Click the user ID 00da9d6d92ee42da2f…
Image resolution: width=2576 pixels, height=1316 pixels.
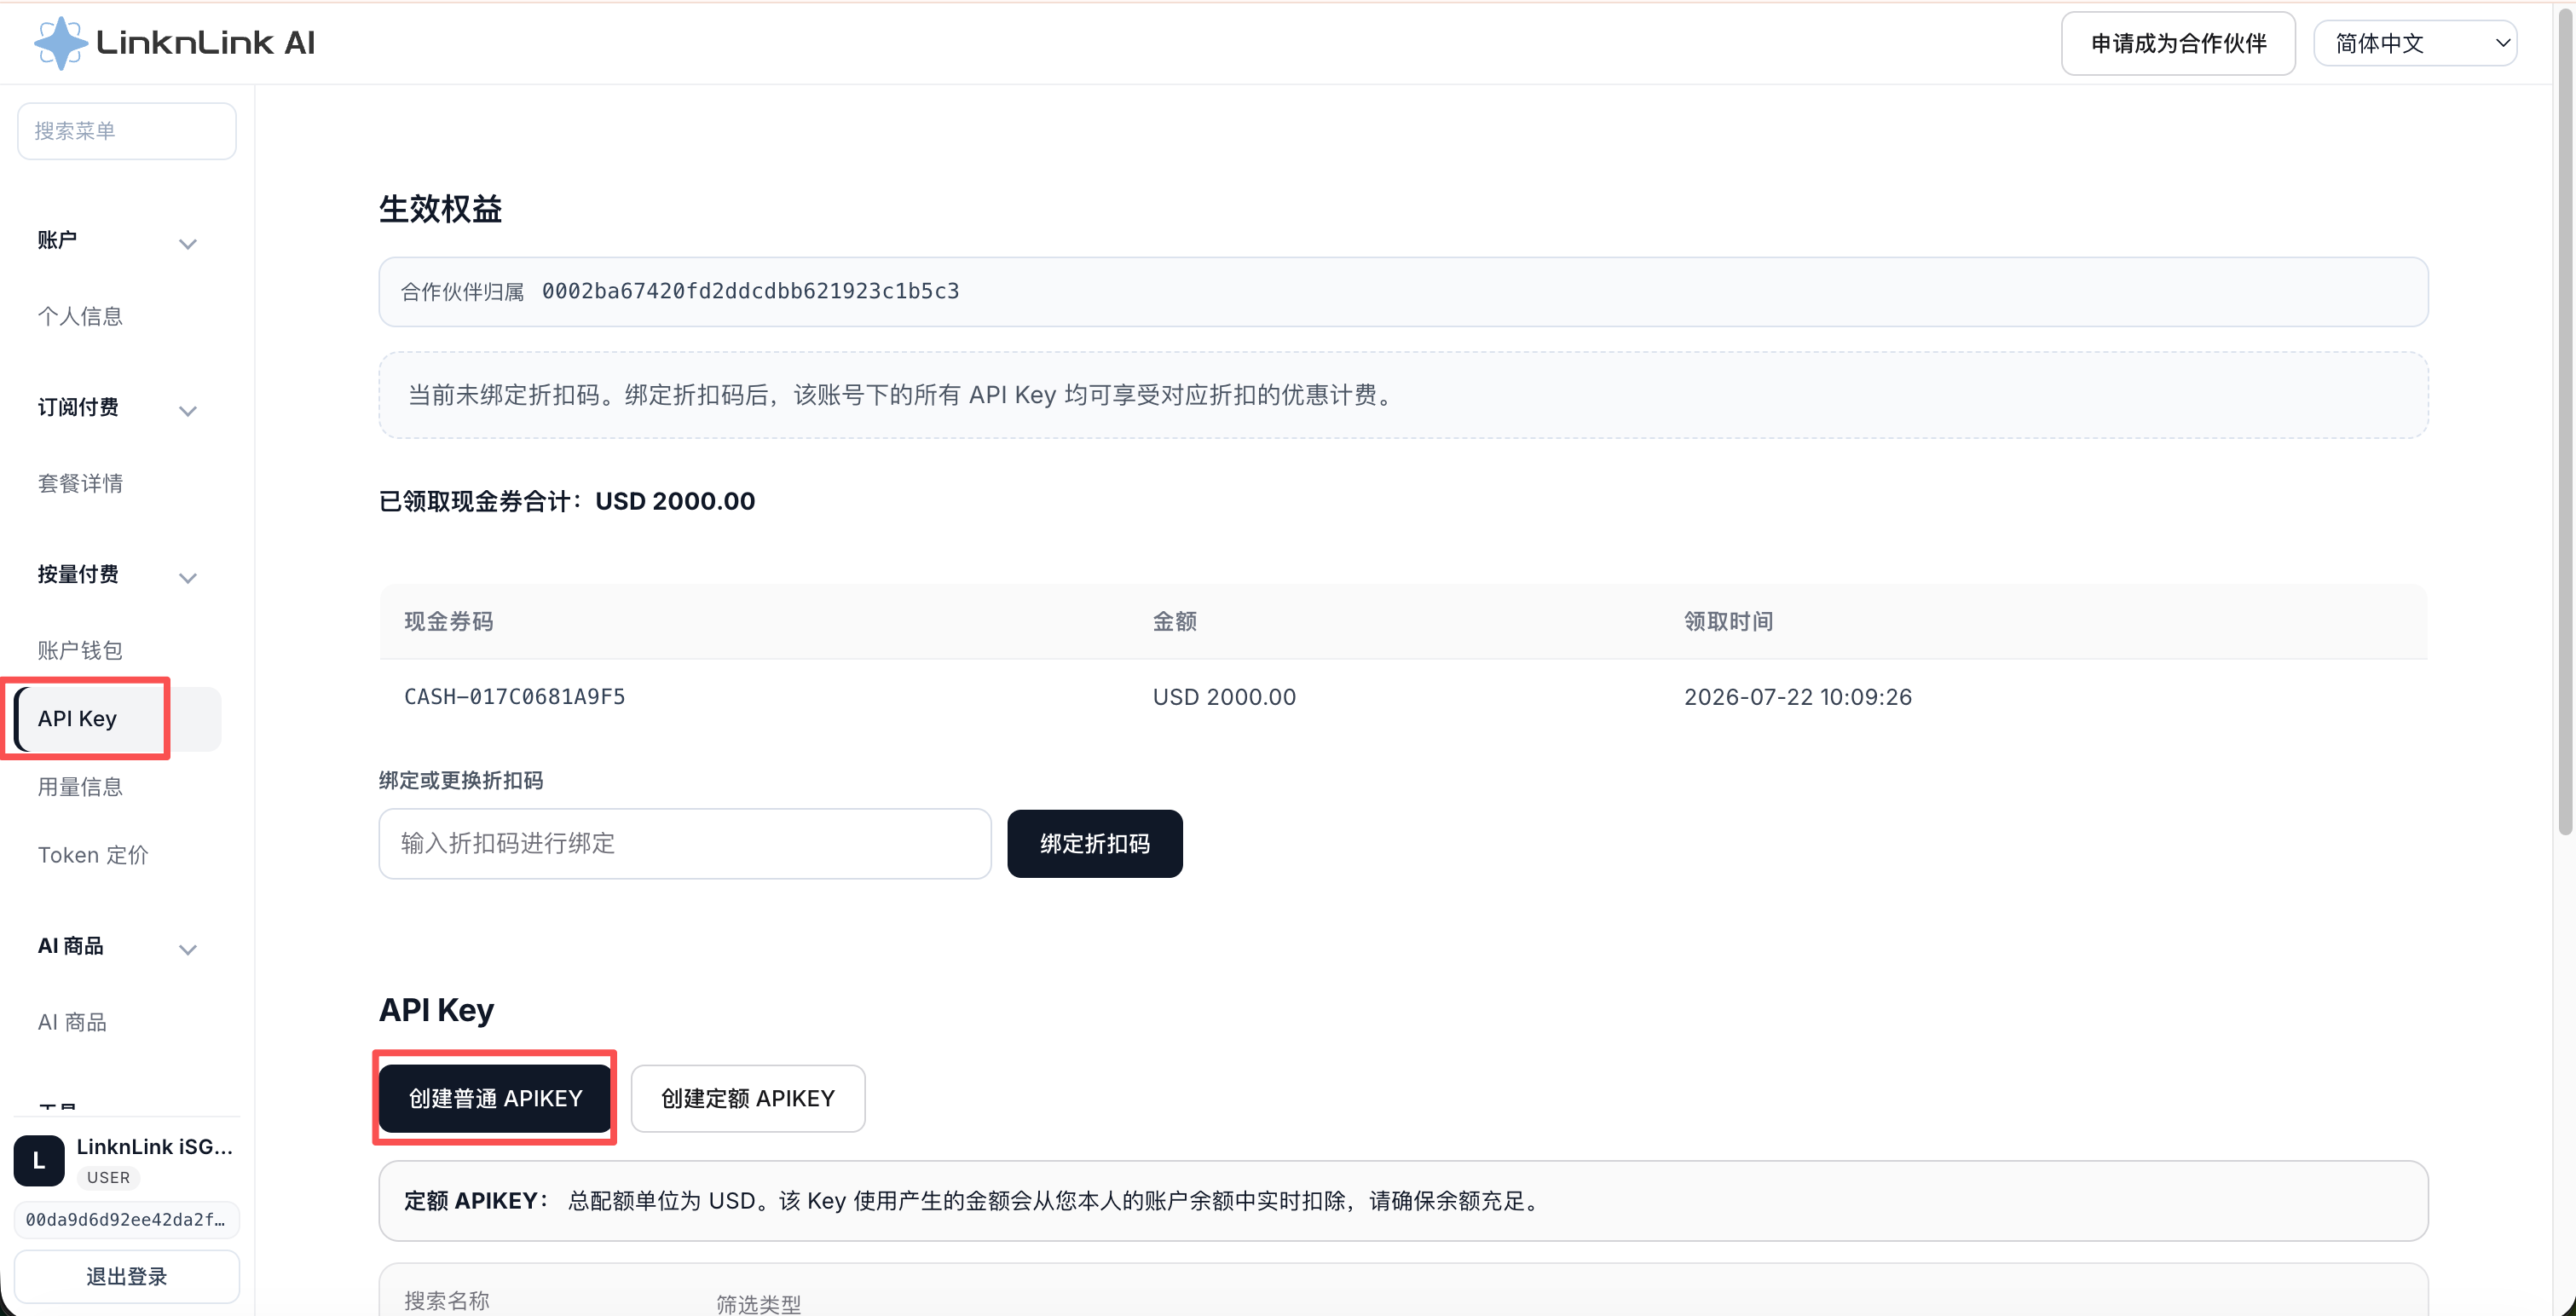127,1219
